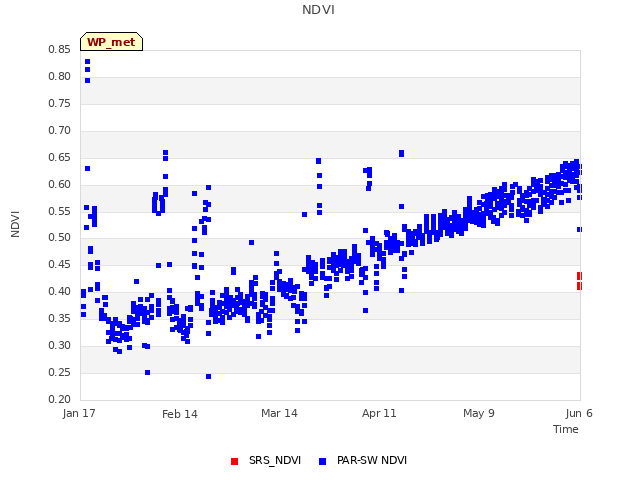The width and height of the screenshot is (640, 480).
Task: Click the NDVI chart title
Action: (x=318, y=10)
